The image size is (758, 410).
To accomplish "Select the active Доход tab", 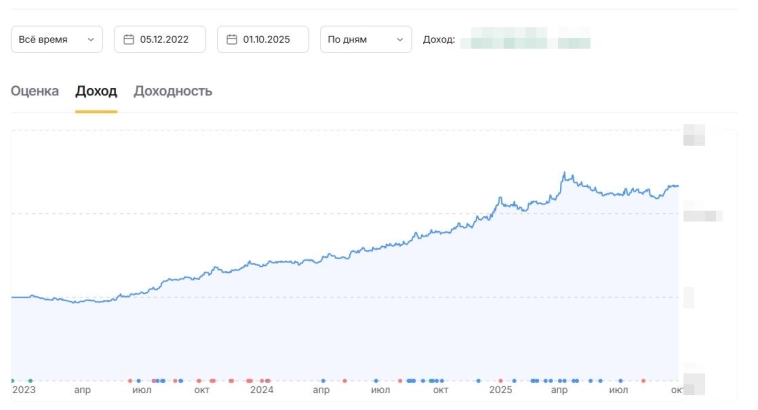I will click(96, 91).
